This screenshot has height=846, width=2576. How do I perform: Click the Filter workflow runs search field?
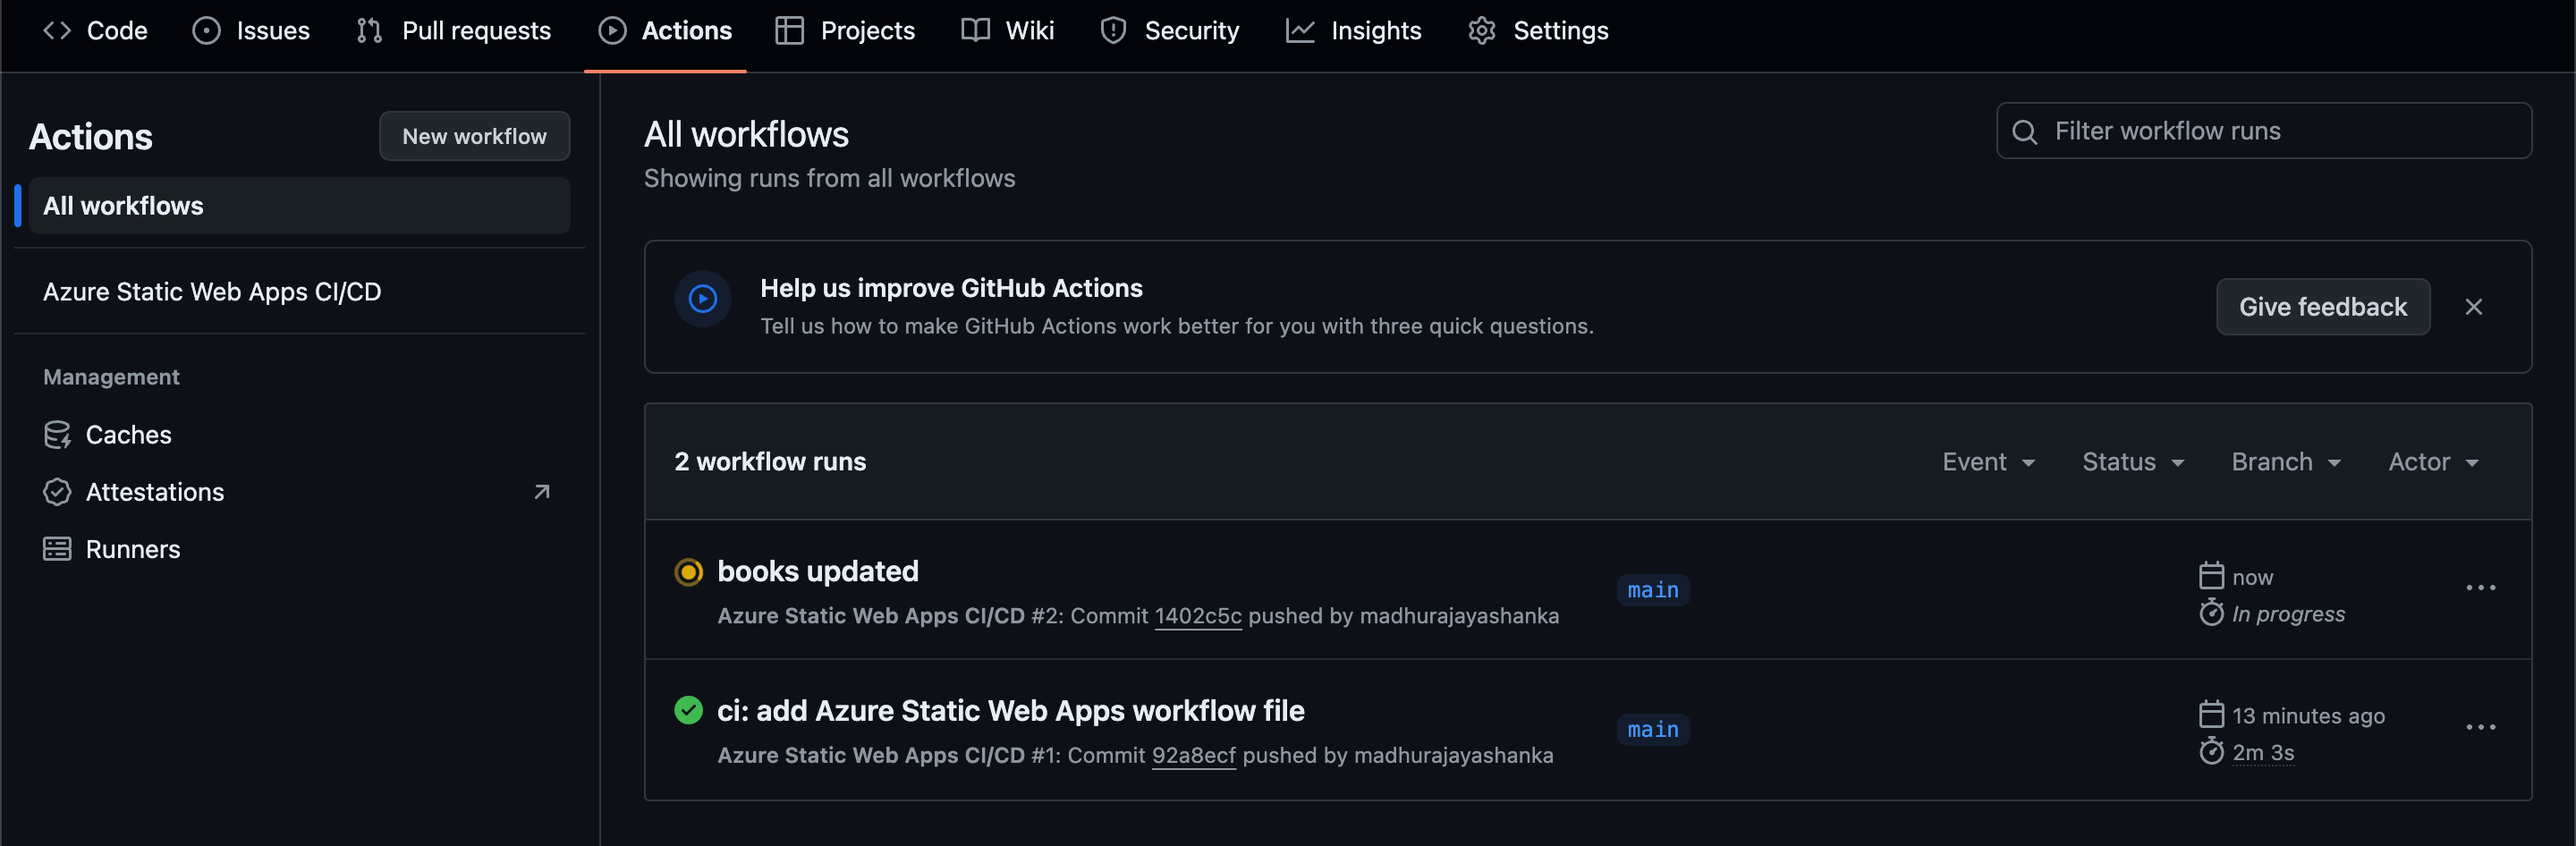point(2264,131)
